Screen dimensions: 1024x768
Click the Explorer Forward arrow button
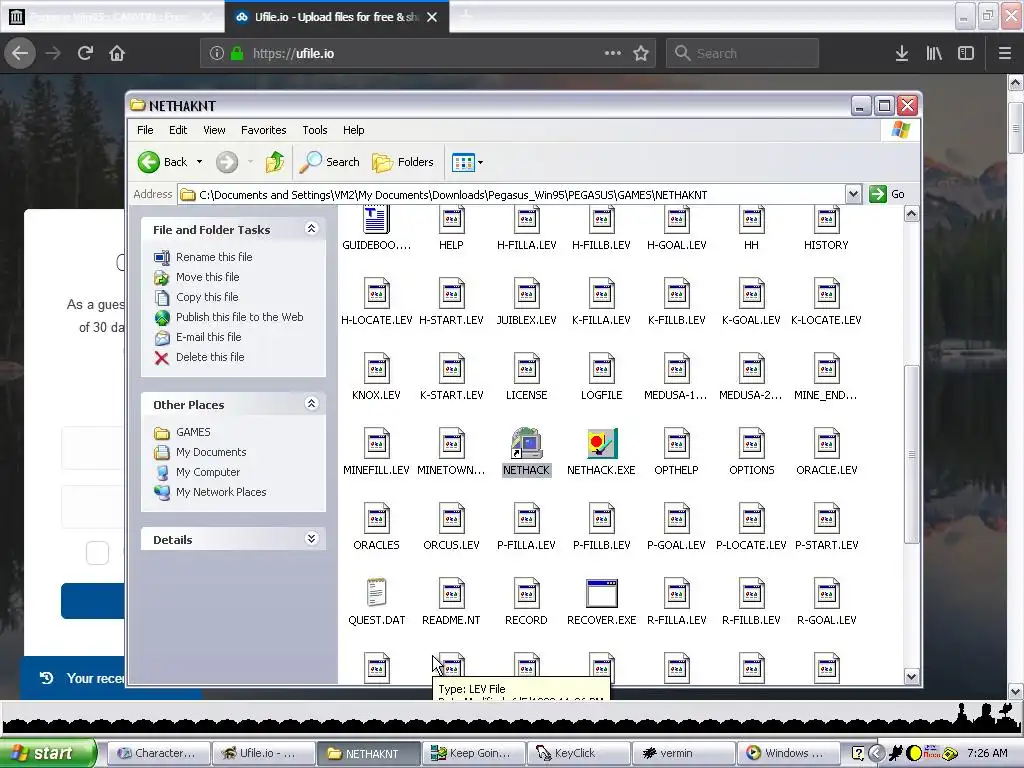coord(227,162)
